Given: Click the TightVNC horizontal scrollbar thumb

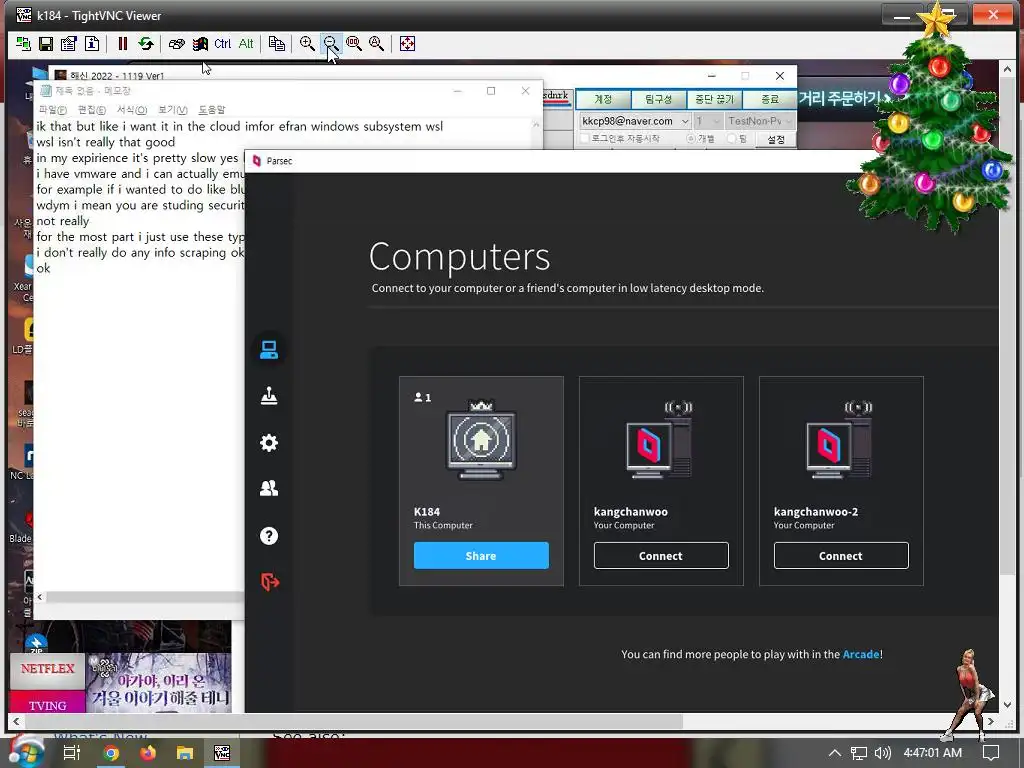Looking at the screenshot, I should [353, 722].
